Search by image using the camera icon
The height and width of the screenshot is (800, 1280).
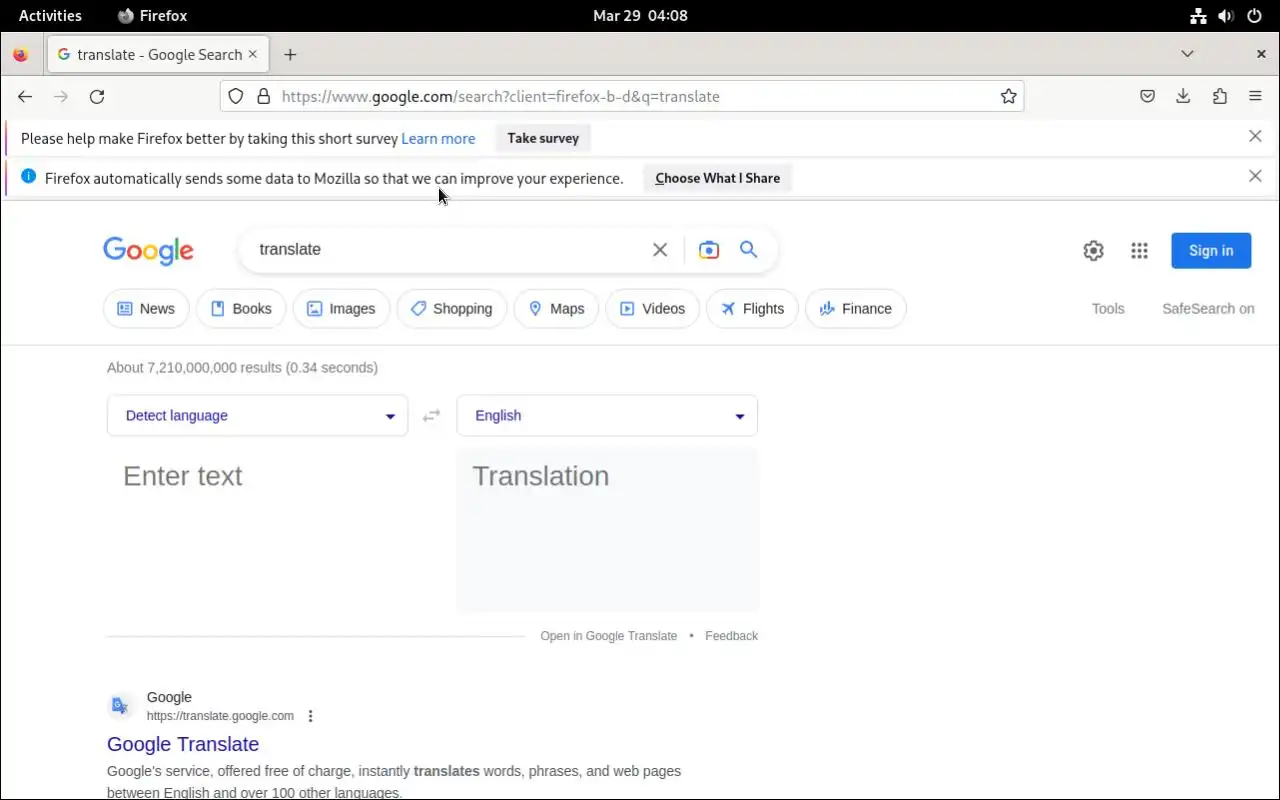point(709,250)
